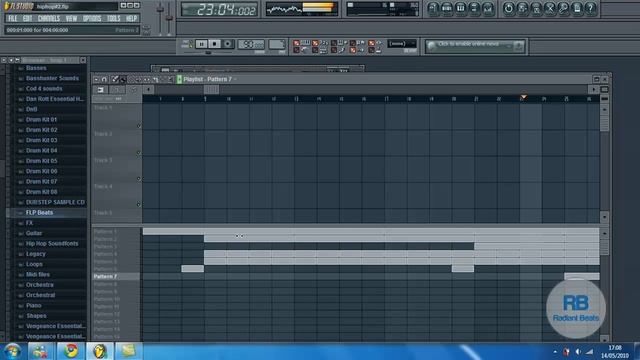This screenshot has height=360, width=640.
Task: Toggle last top-row recording panel option
Action: click(x=371, y=43)
